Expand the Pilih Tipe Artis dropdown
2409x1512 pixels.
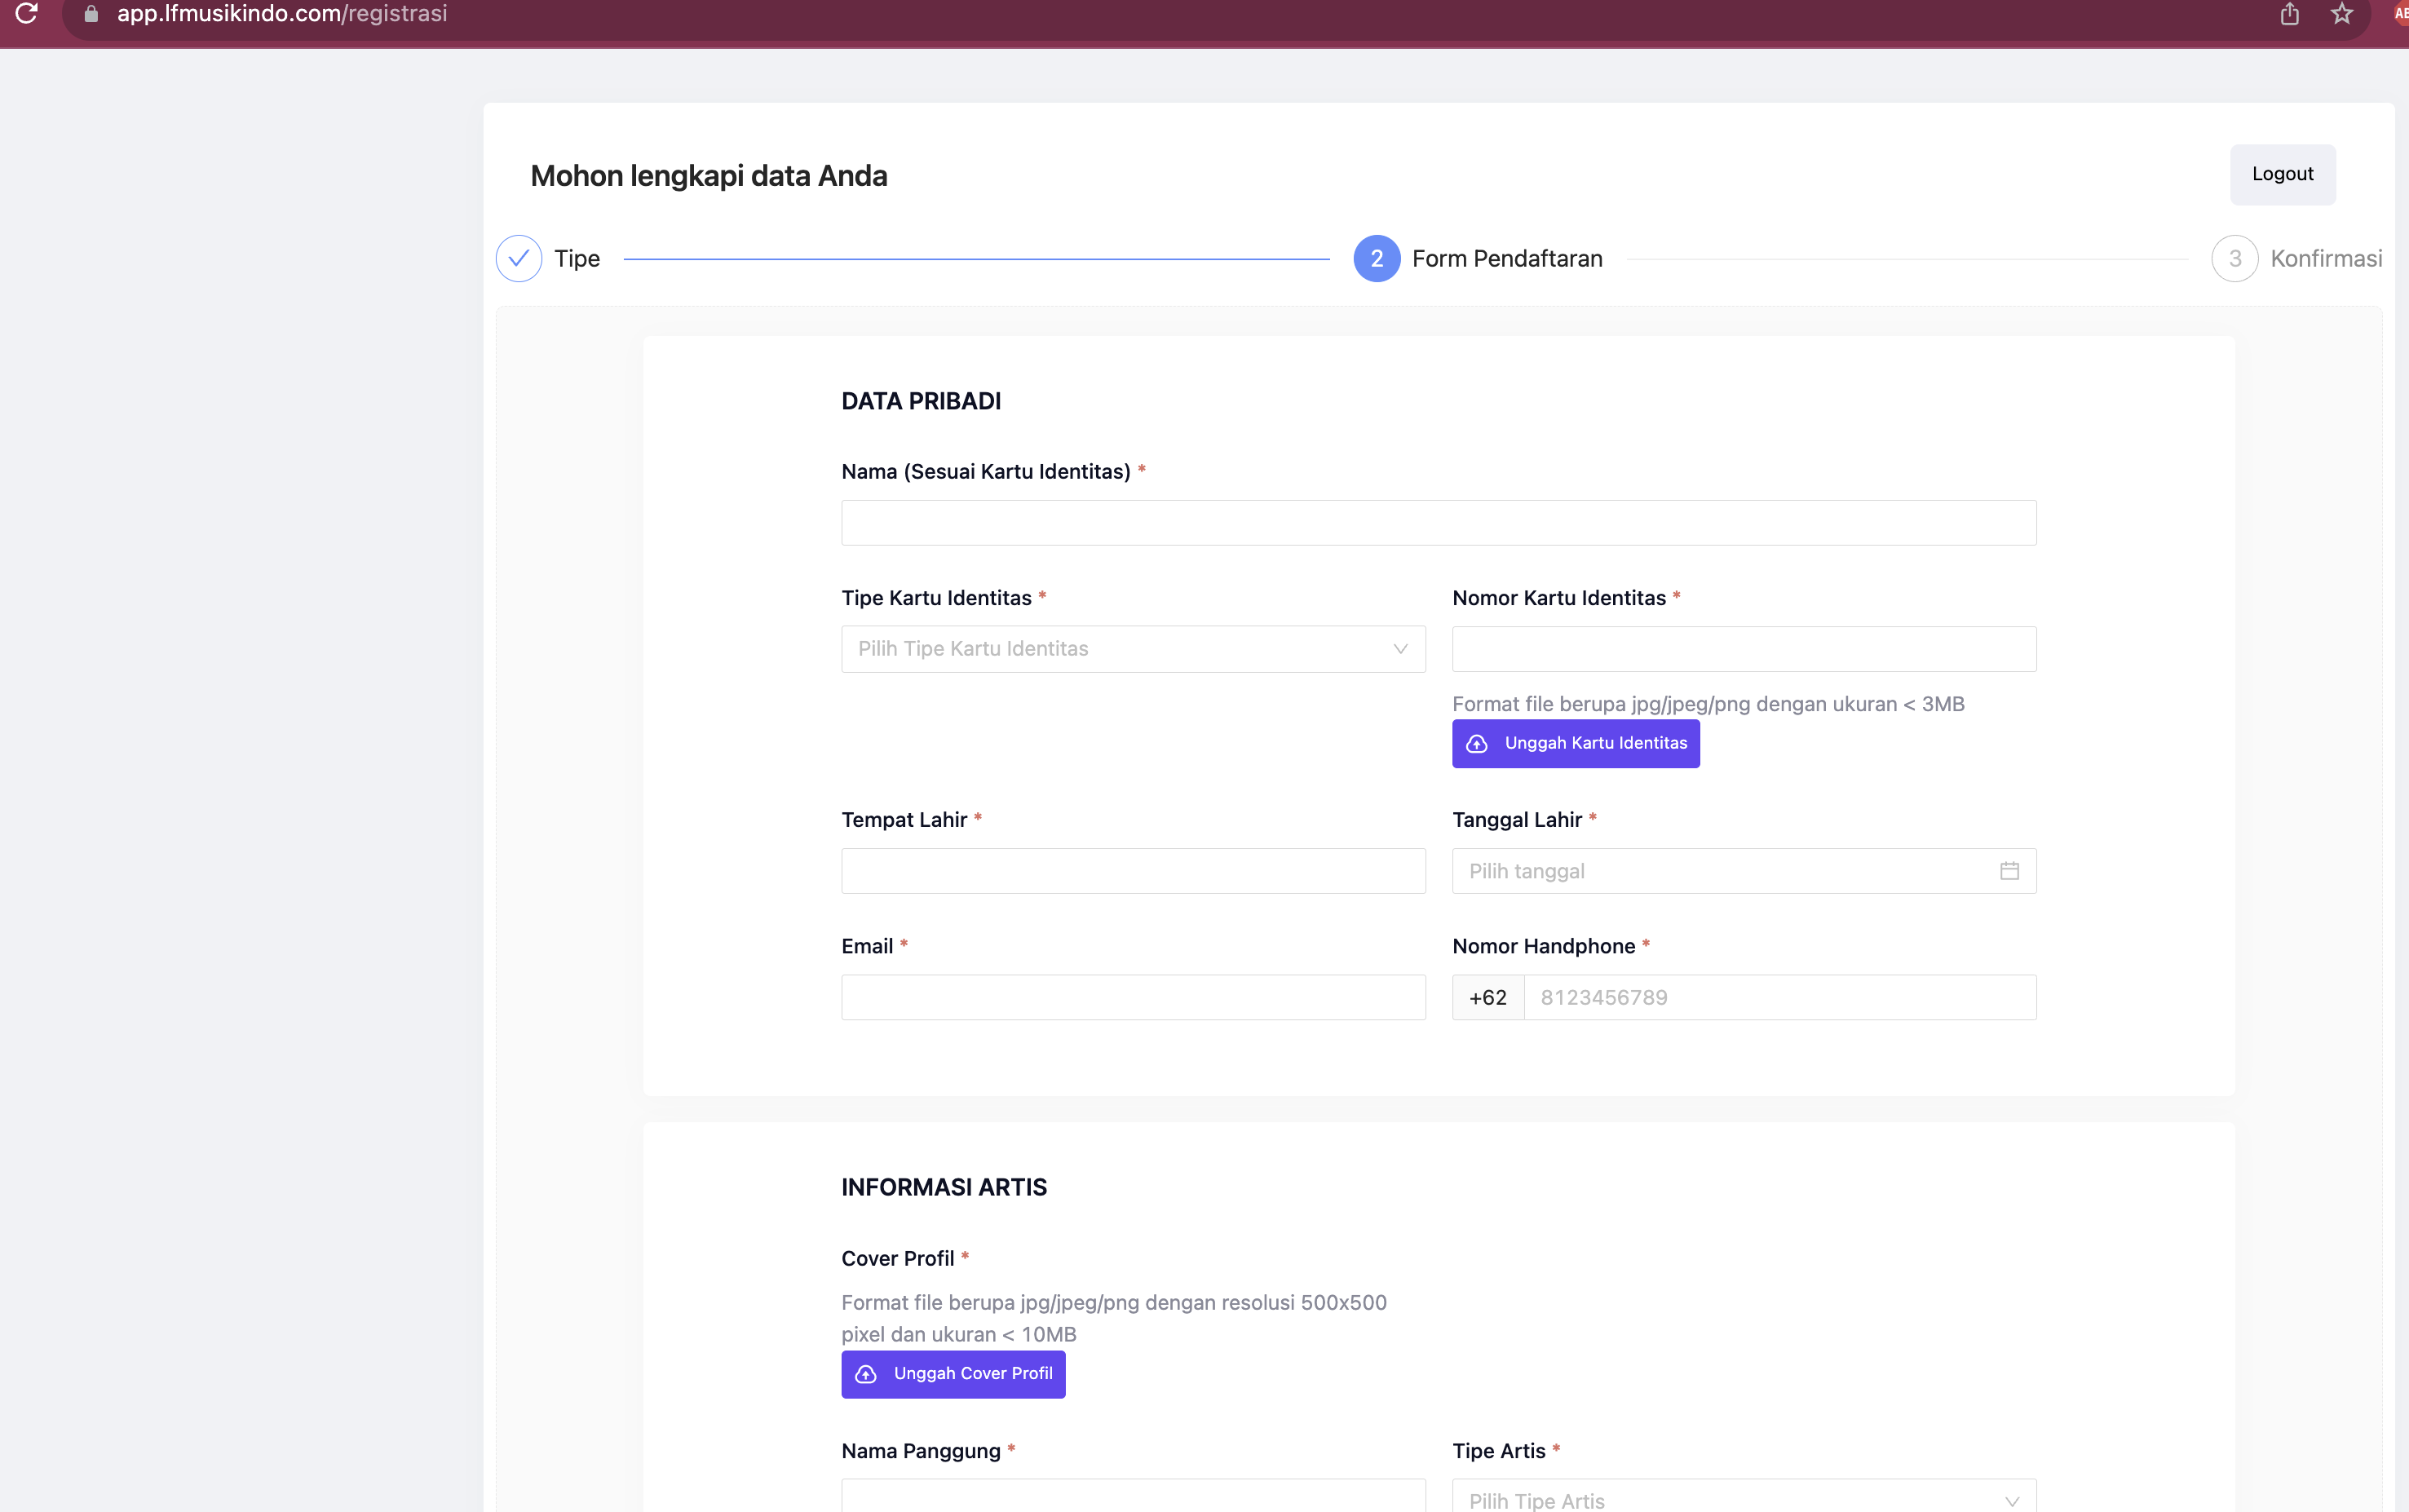[1743, 1499]
